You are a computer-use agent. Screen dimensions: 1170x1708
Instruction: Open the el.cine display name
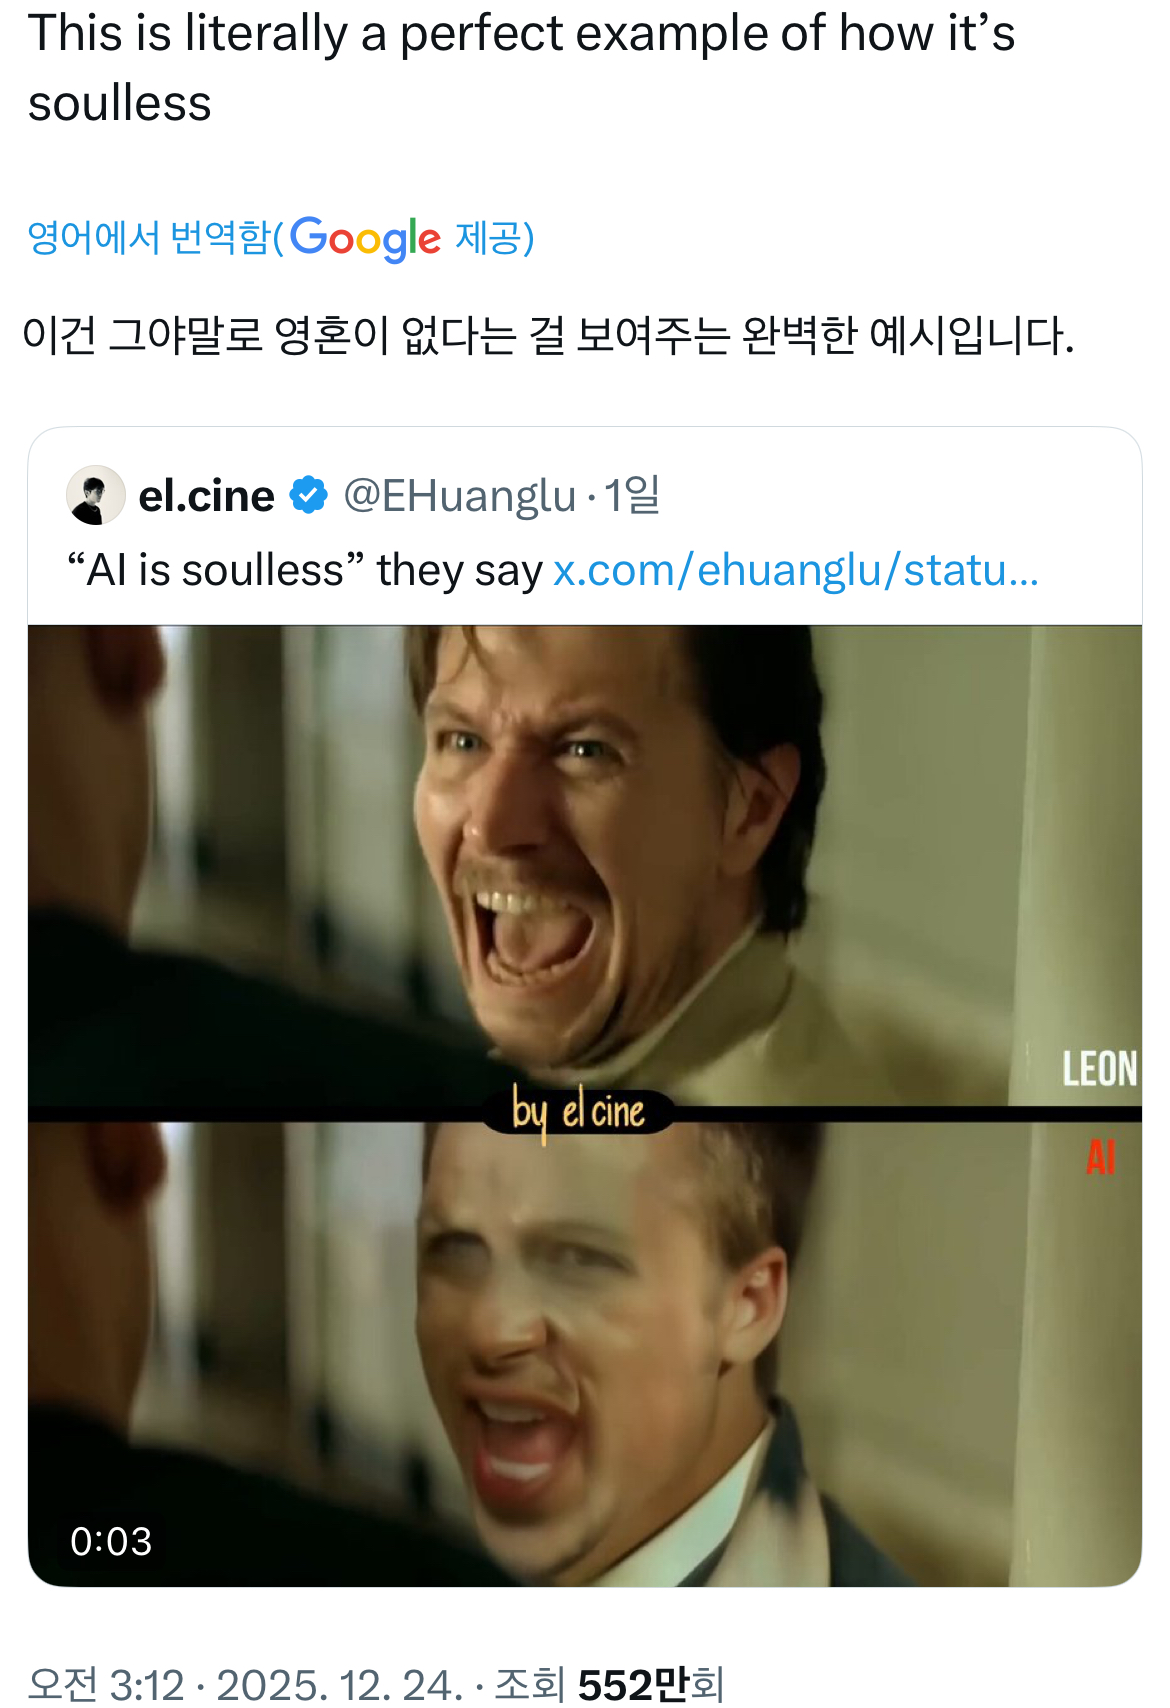[x=206, y=496]
